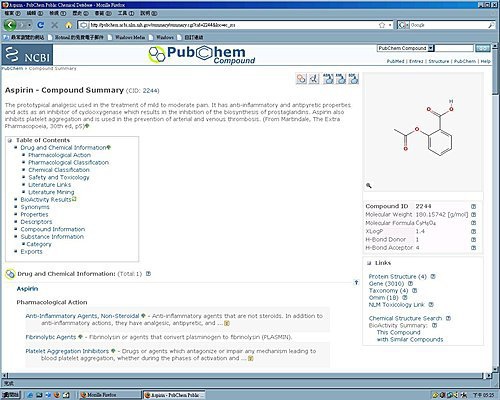Open help icon beside H-Bond Donor

473,240
